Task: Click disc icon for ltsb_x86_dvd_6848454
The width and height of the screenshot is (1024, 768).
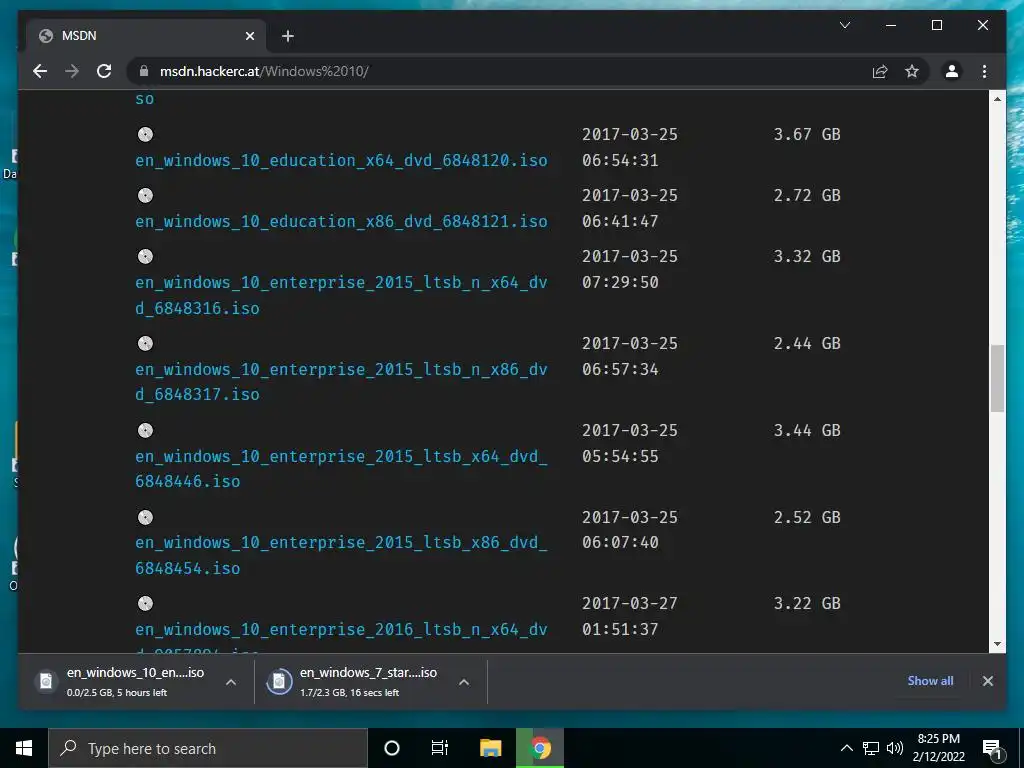Action: point(145,517)
